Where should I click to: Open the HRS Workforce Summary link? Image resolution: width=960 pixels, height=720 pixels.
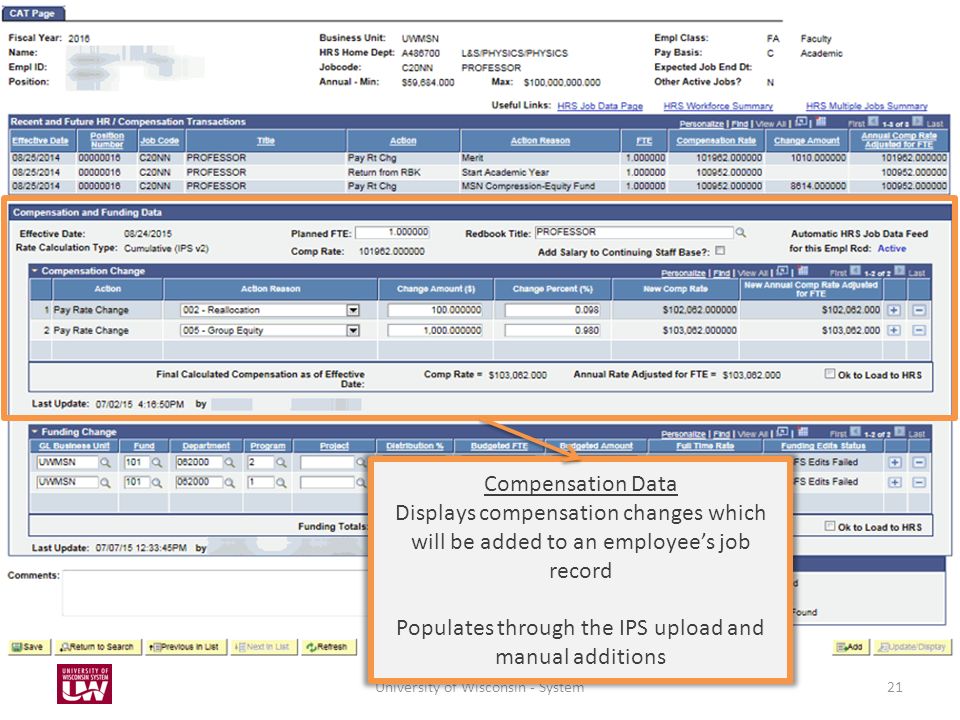coord(718,106)
